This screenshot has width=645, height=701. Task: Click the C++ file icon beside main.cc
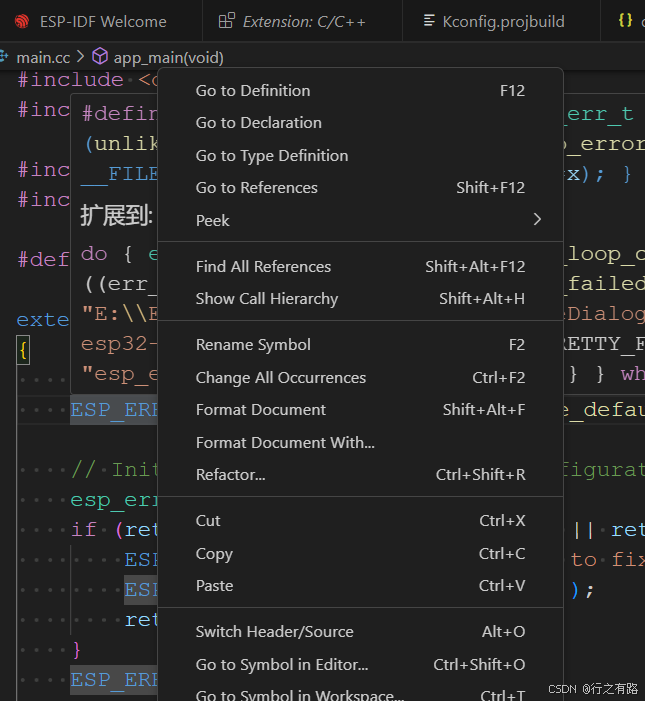coord(6,58)
